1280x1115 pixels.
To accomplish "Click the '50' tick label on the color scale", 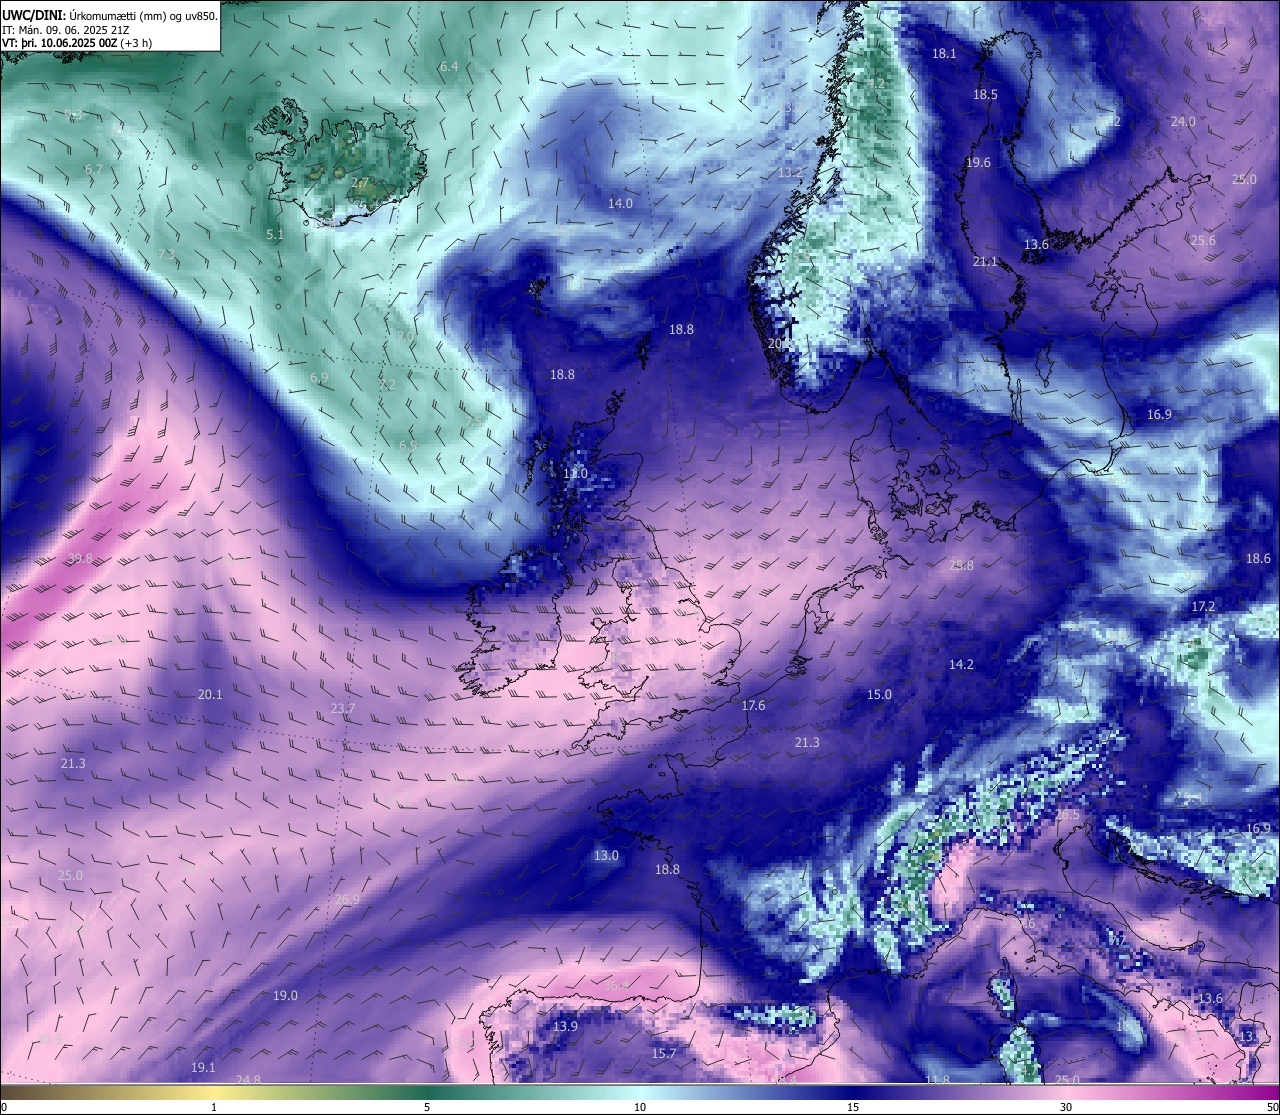I will click(1271, 1107).
